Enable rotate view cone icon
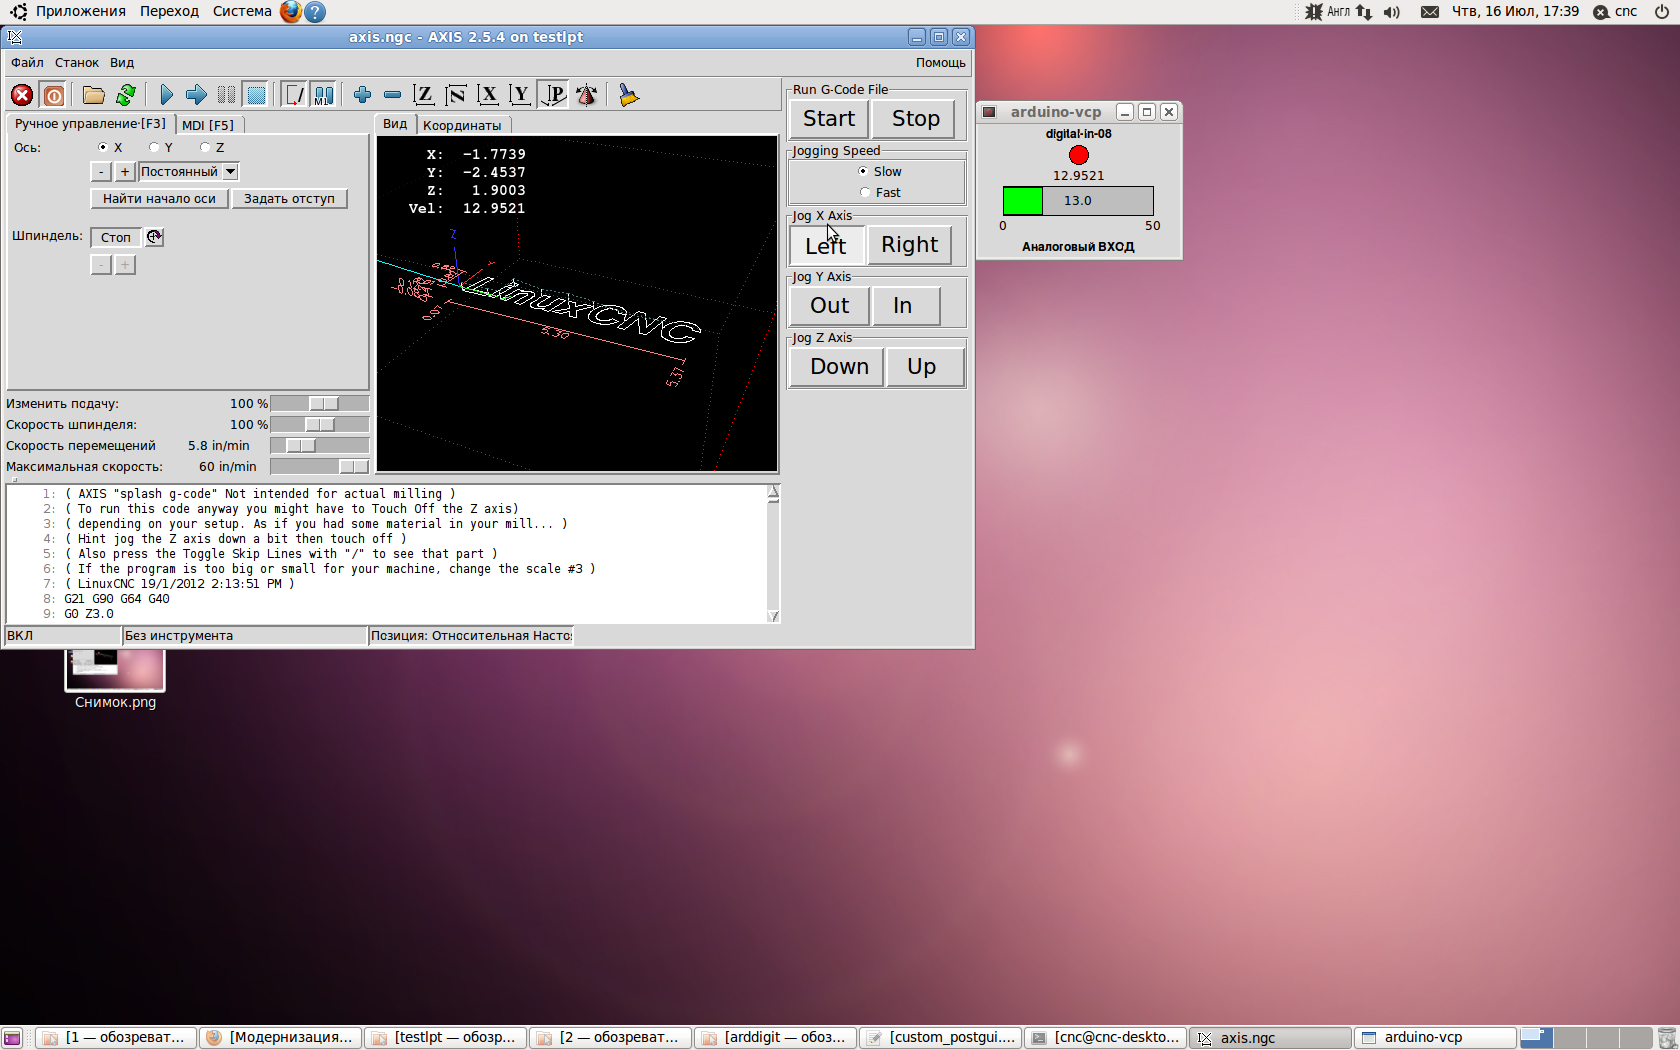 [587, 95]
